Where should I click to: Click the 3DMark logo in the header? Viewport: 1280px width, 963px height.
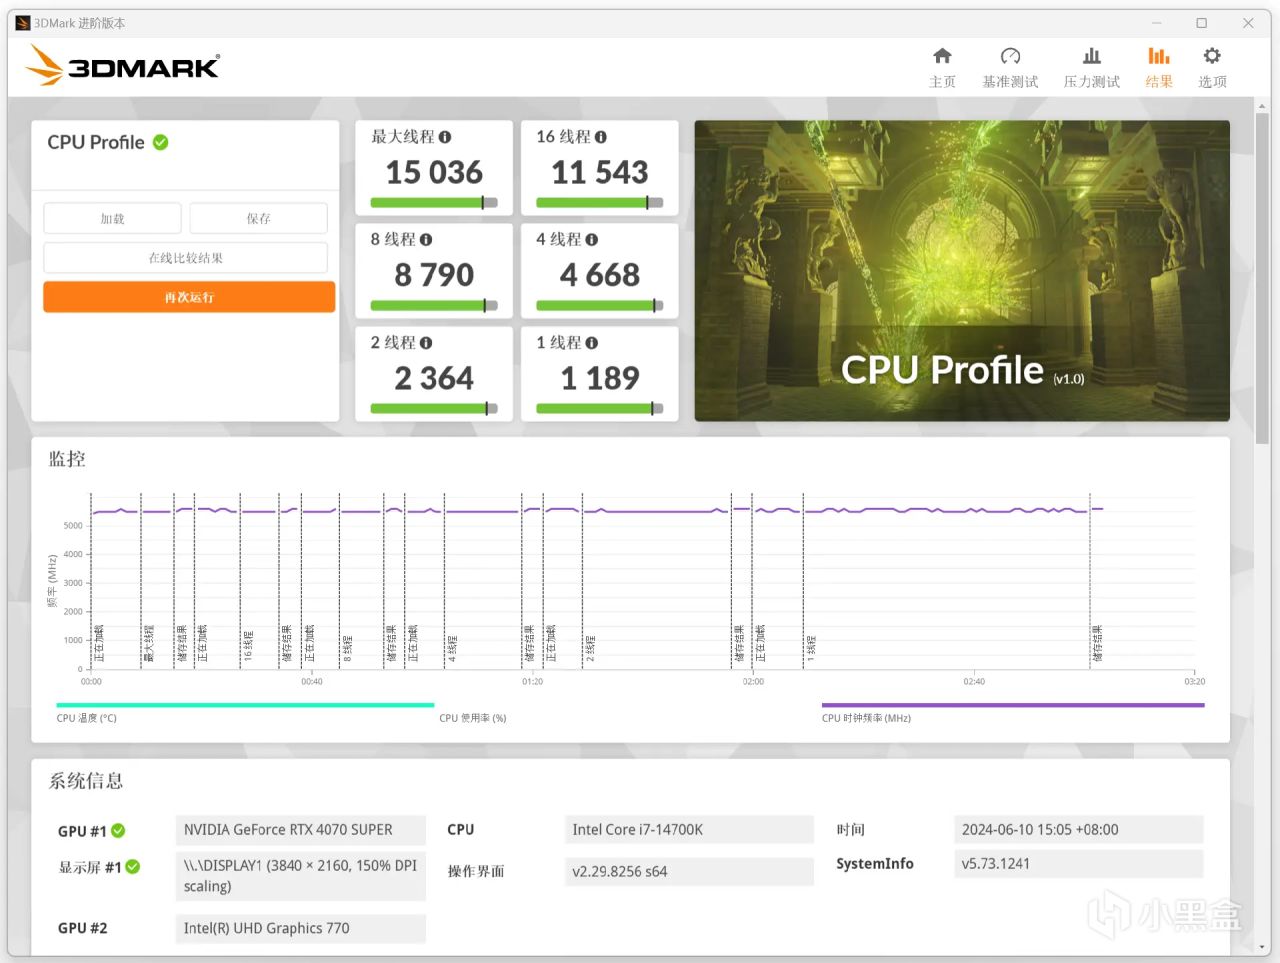[x=122, y=66]
